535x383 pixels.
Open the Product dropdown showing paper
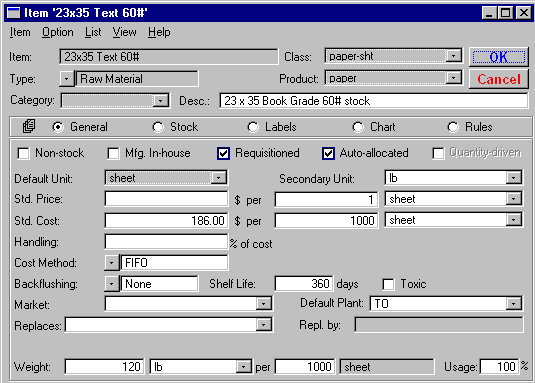453,78
